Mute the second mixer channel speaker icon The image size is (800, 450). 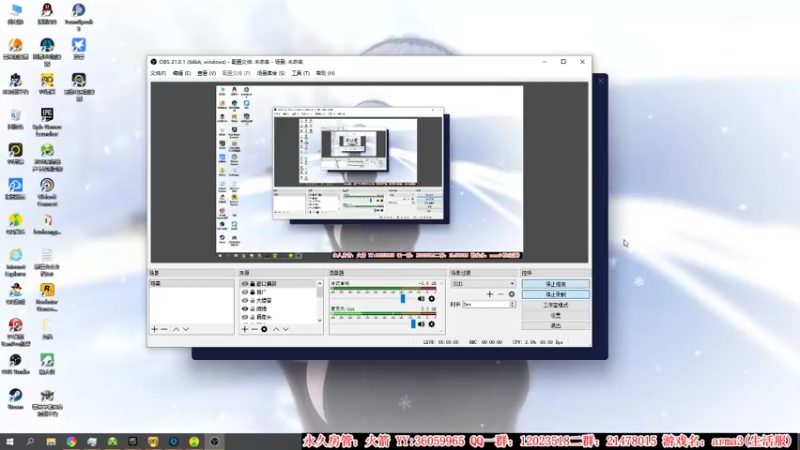(x=421, y=324)
